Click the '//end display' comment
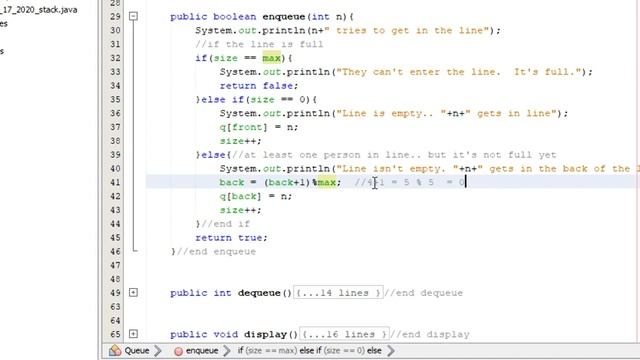 (x=430, y=334)
